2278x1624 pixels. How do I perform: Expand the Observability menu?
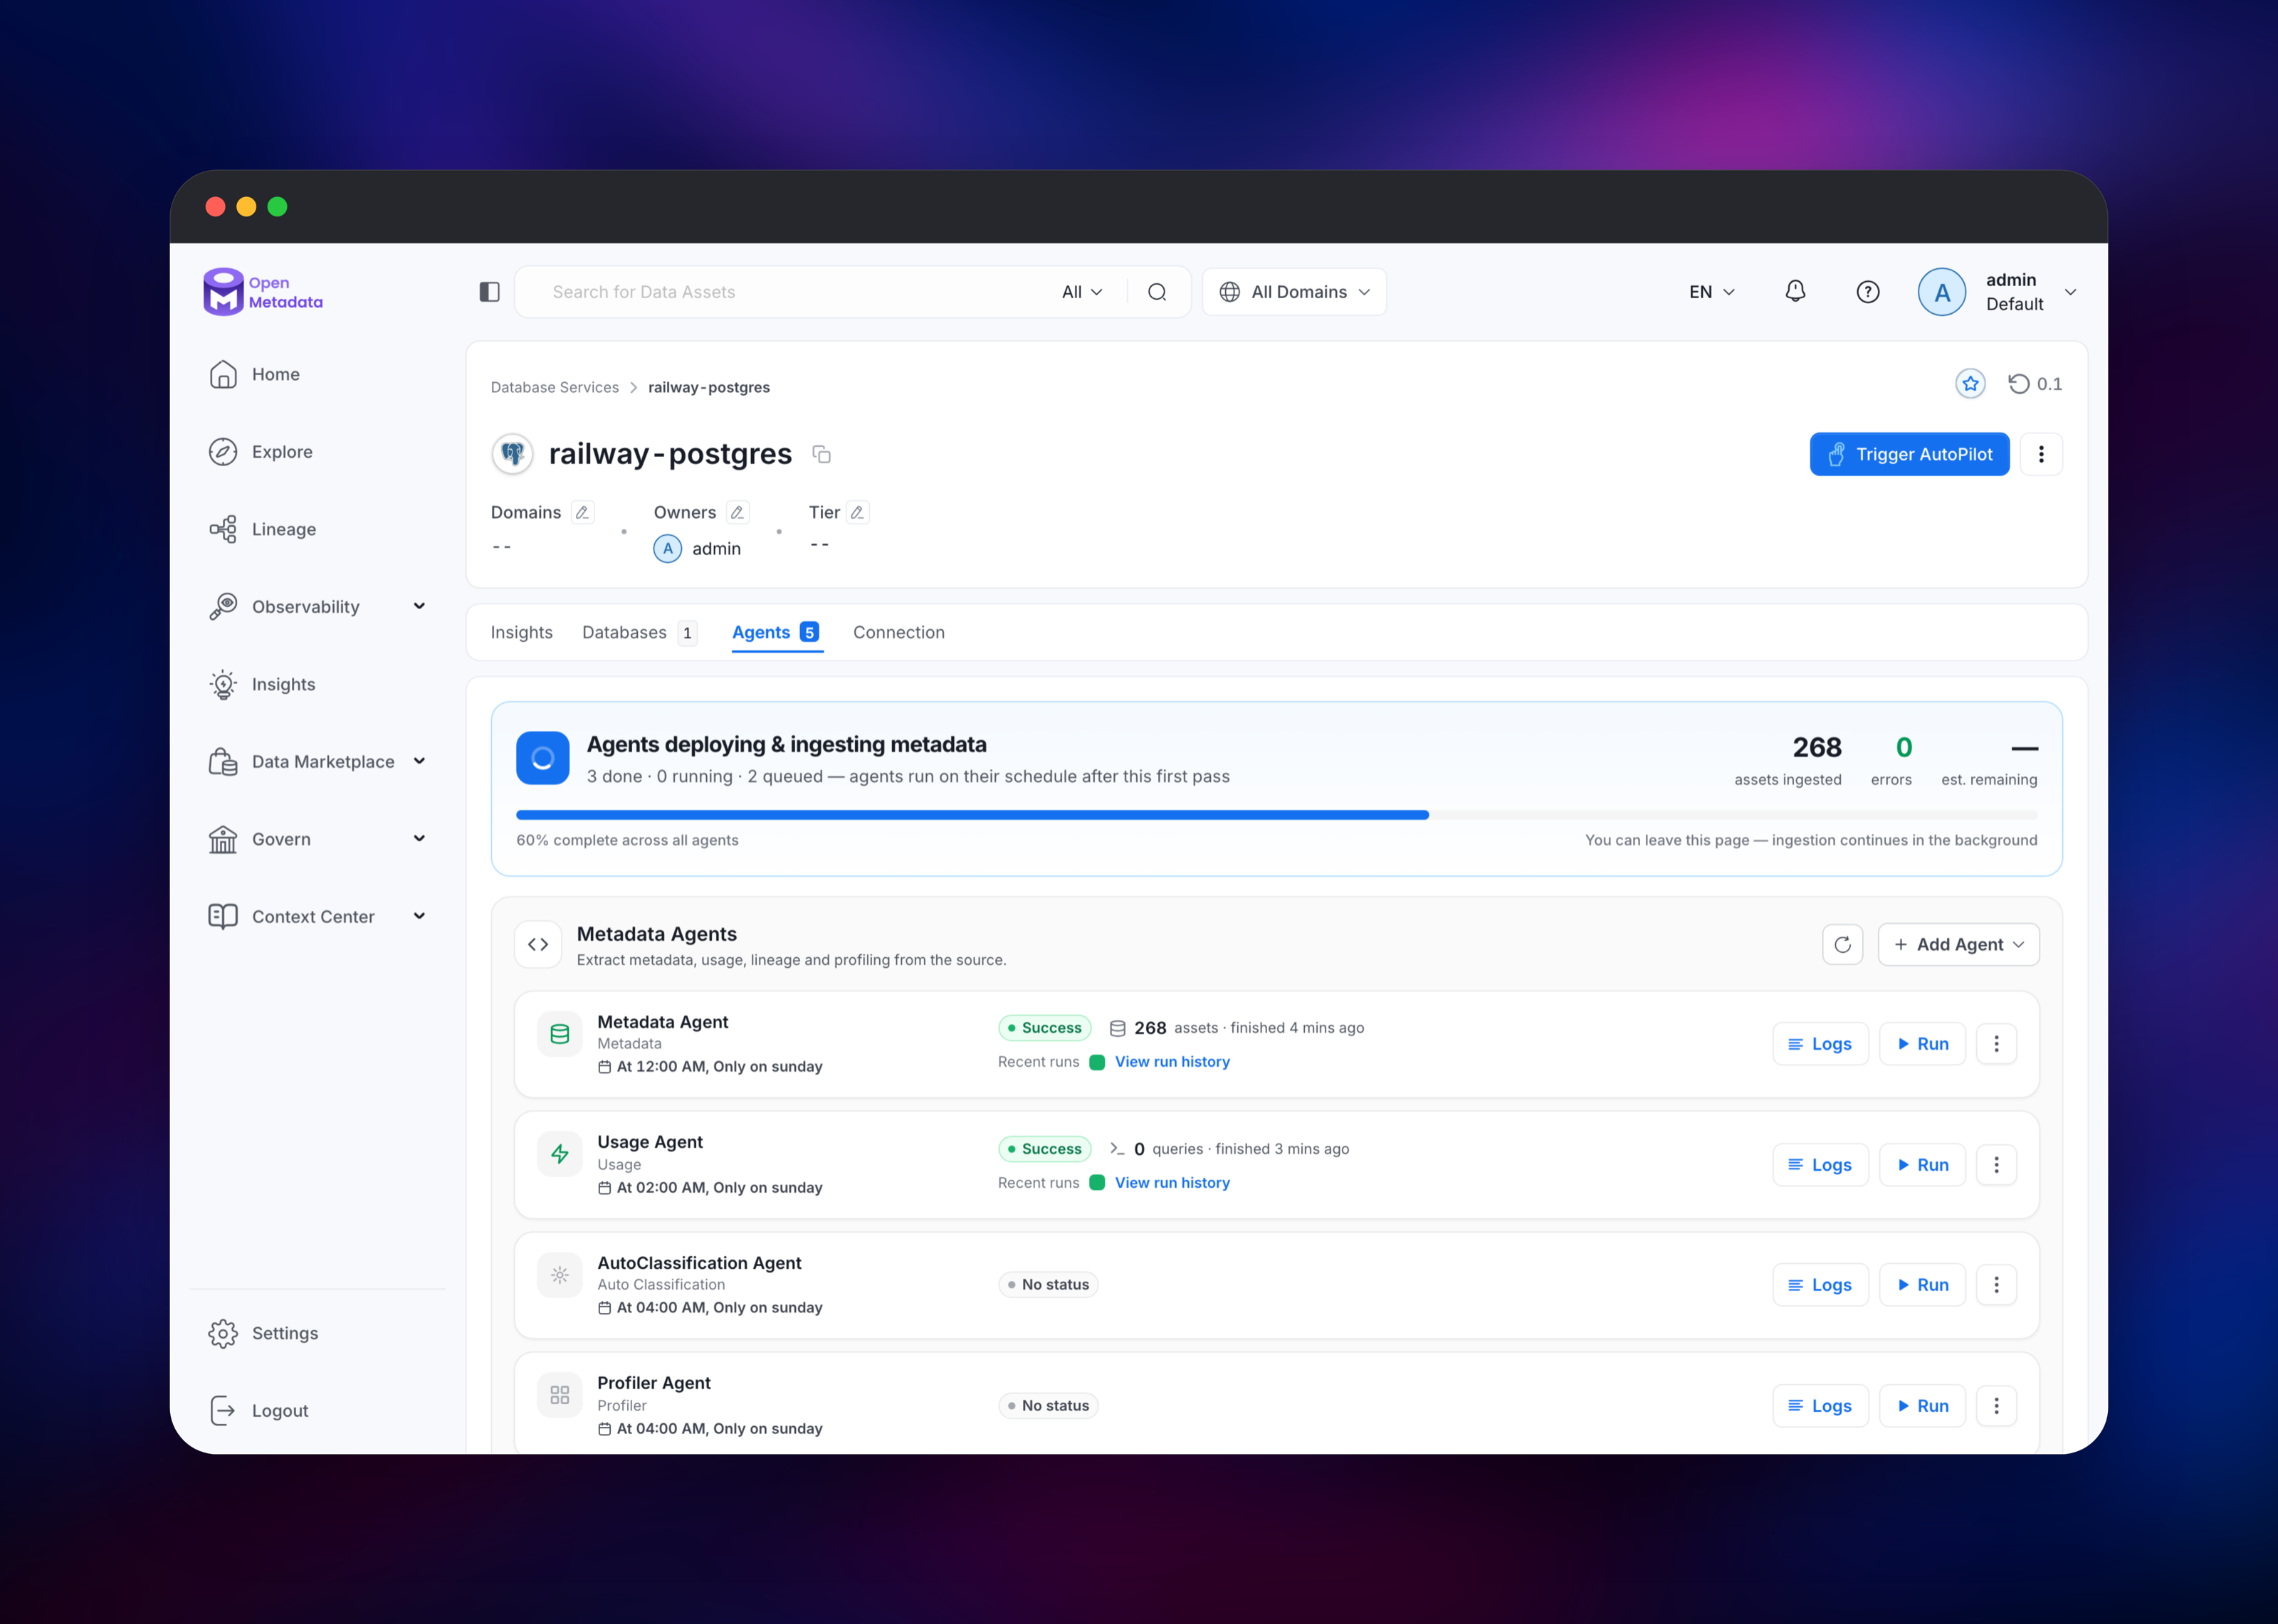click(x=420, y=606)
